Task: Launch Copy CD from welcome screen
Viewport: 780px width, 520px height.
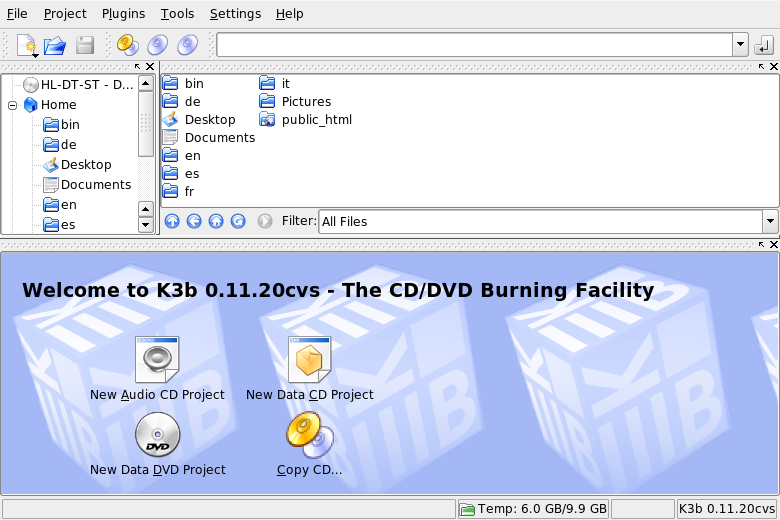Action: pos(309,444)
